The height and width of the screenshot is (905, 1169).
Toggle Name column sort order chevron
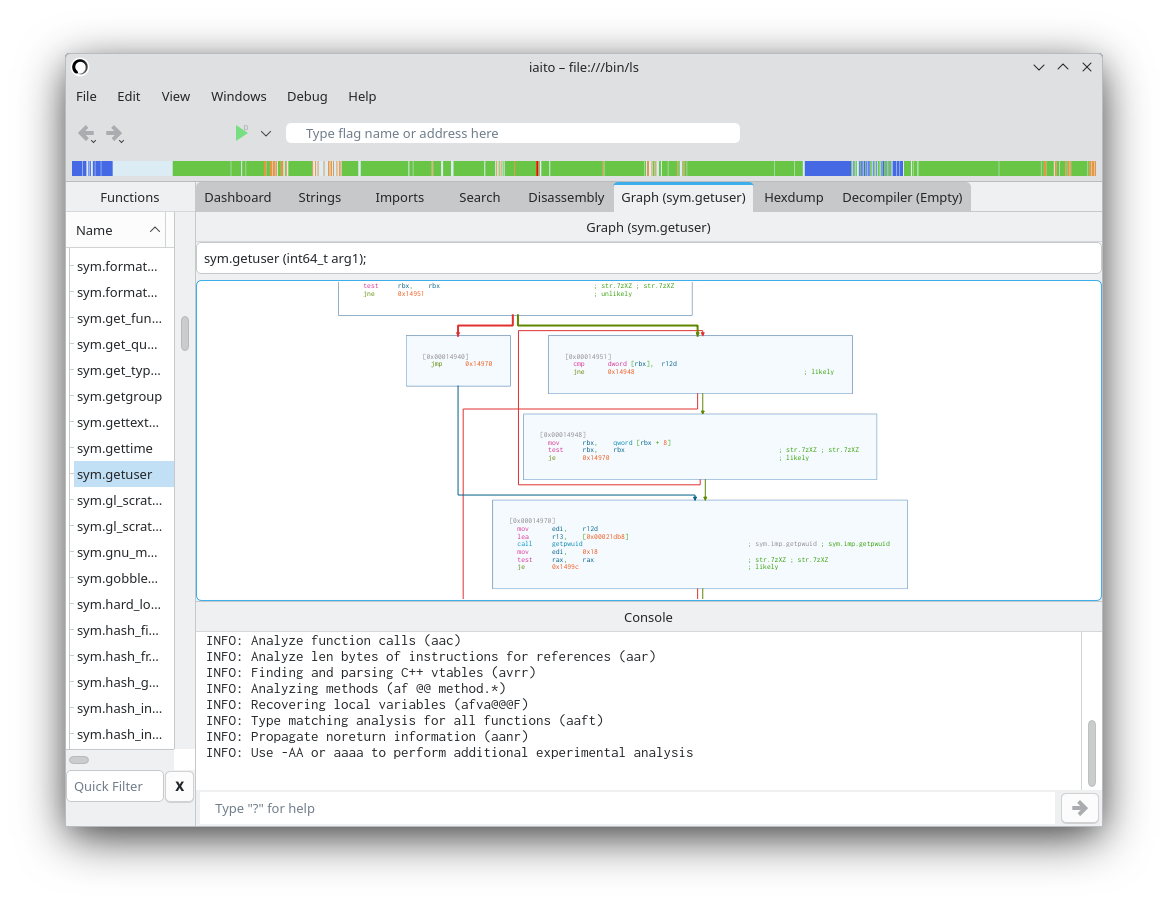point(155,229)
